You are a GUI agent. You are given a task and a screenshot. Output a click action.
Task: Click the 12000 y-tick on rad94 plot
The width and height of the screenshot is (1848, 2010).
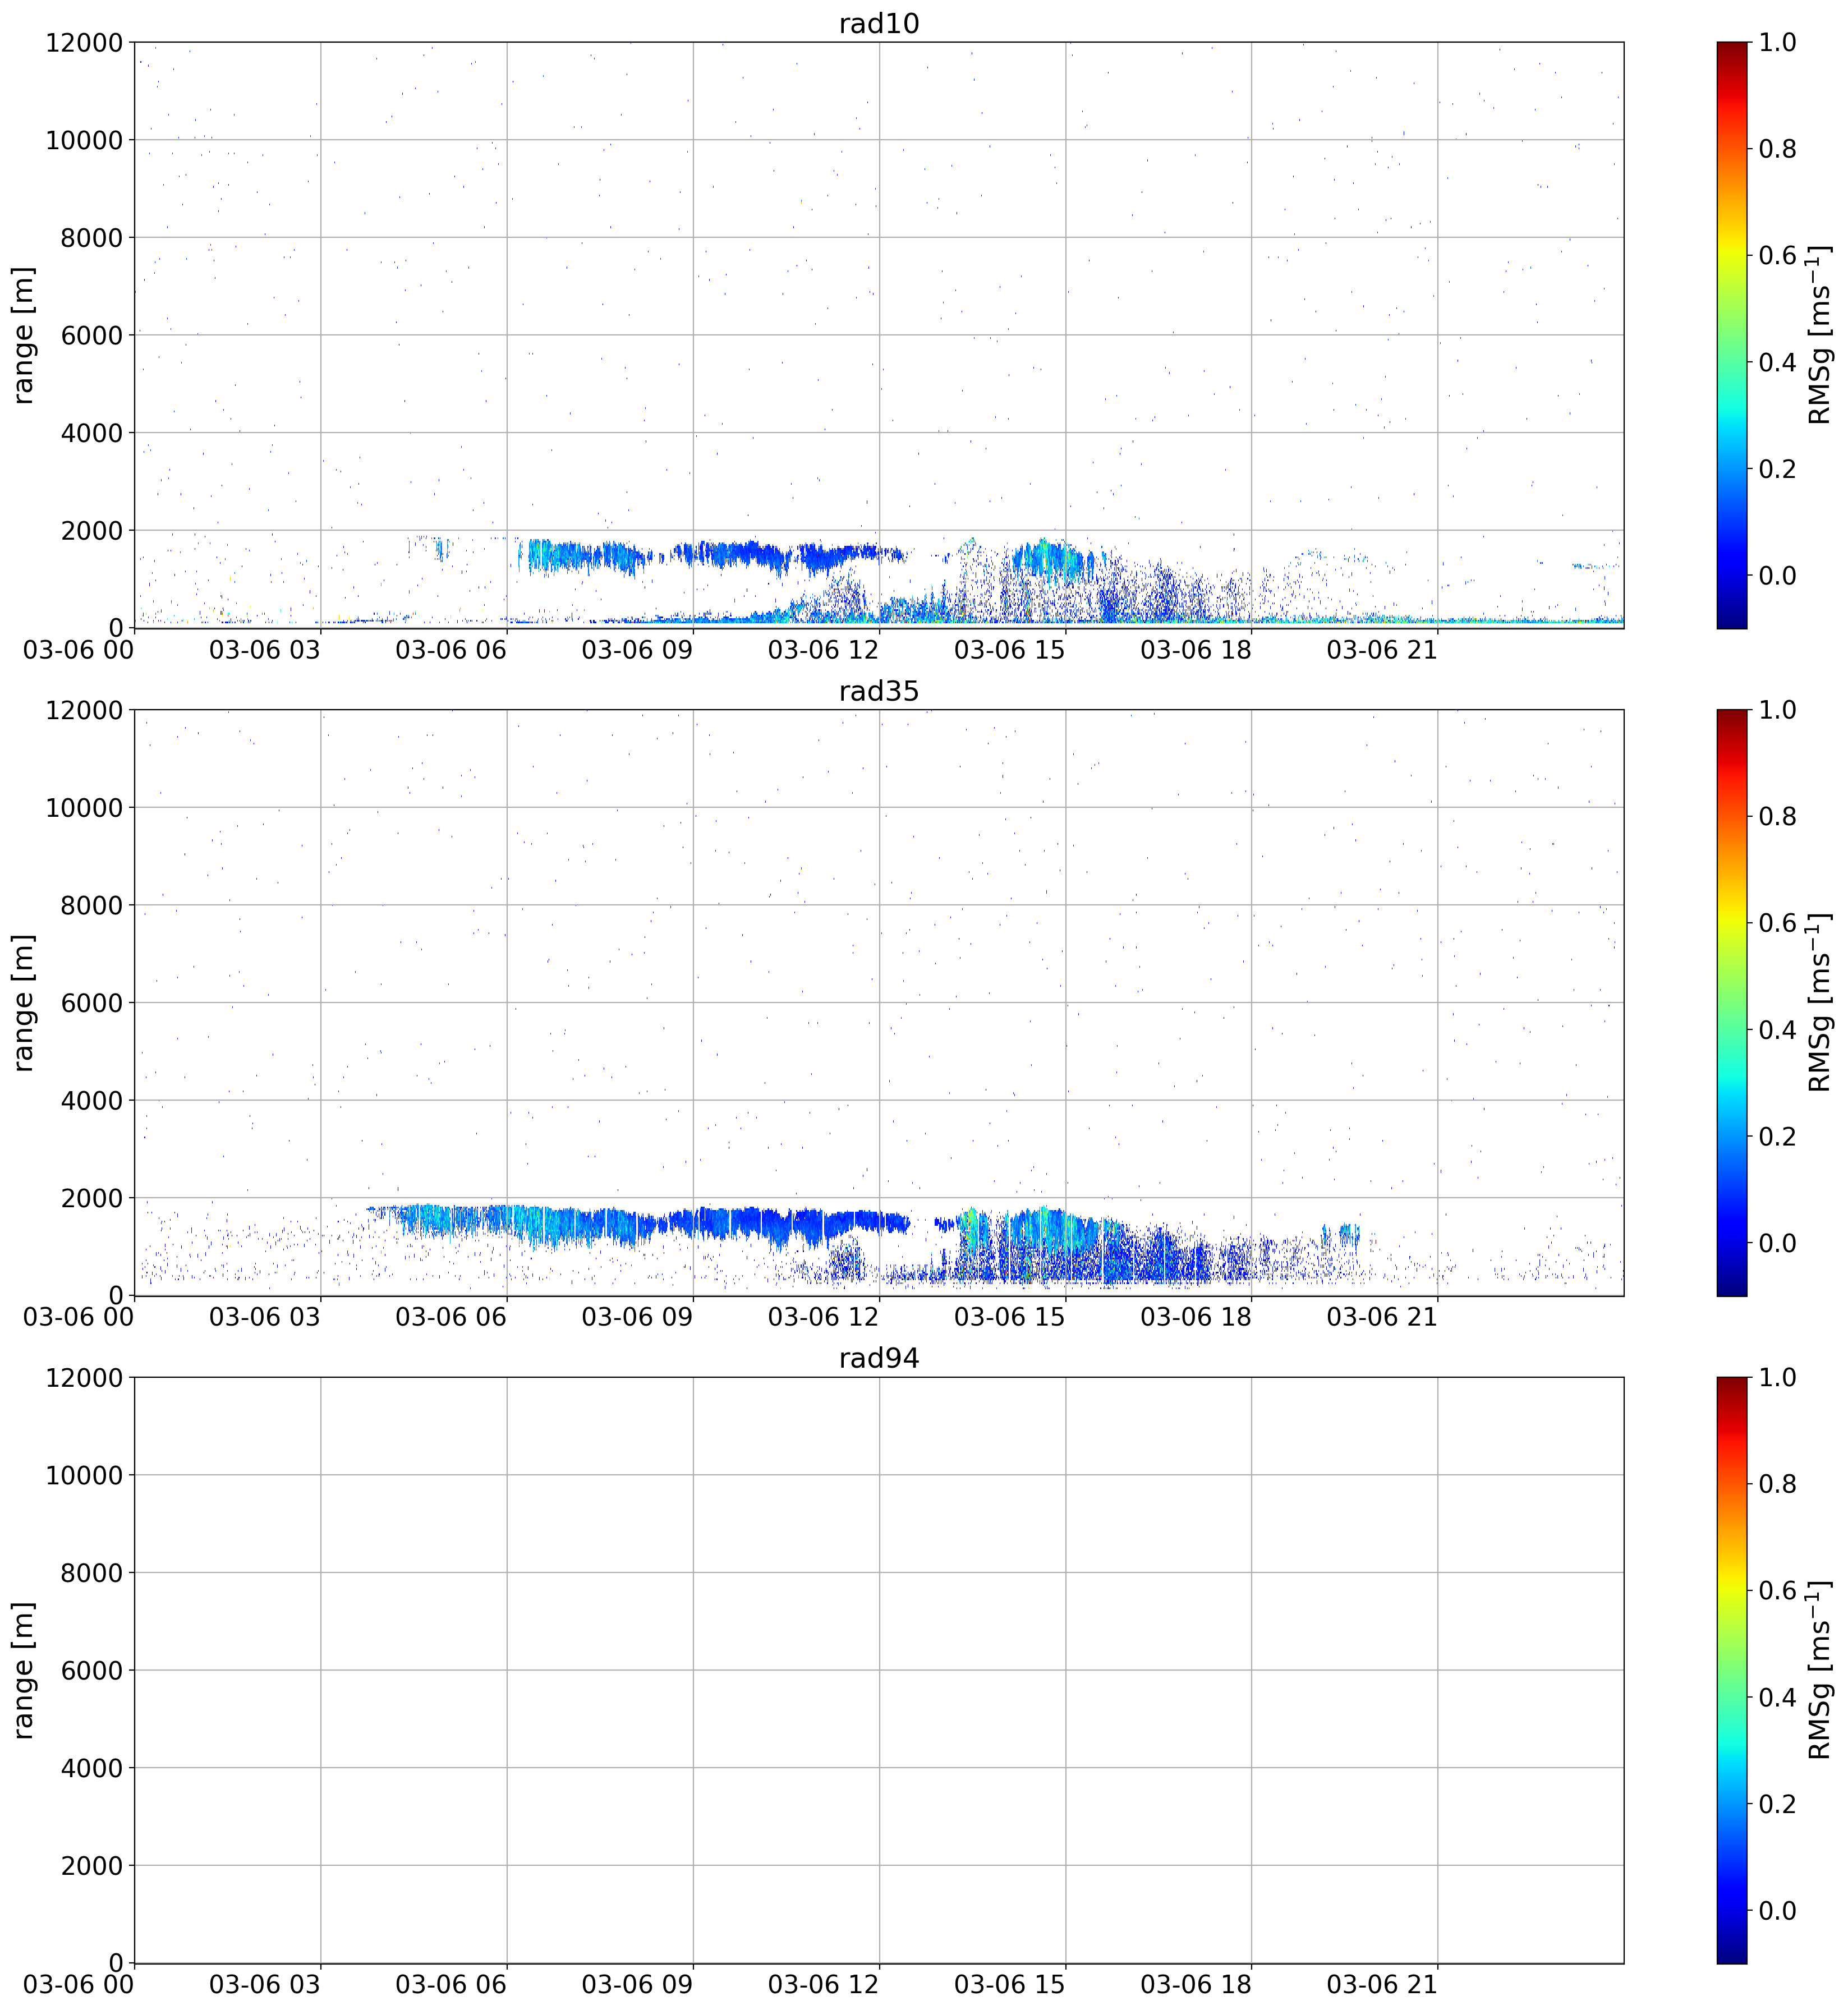coord(84,1377)
